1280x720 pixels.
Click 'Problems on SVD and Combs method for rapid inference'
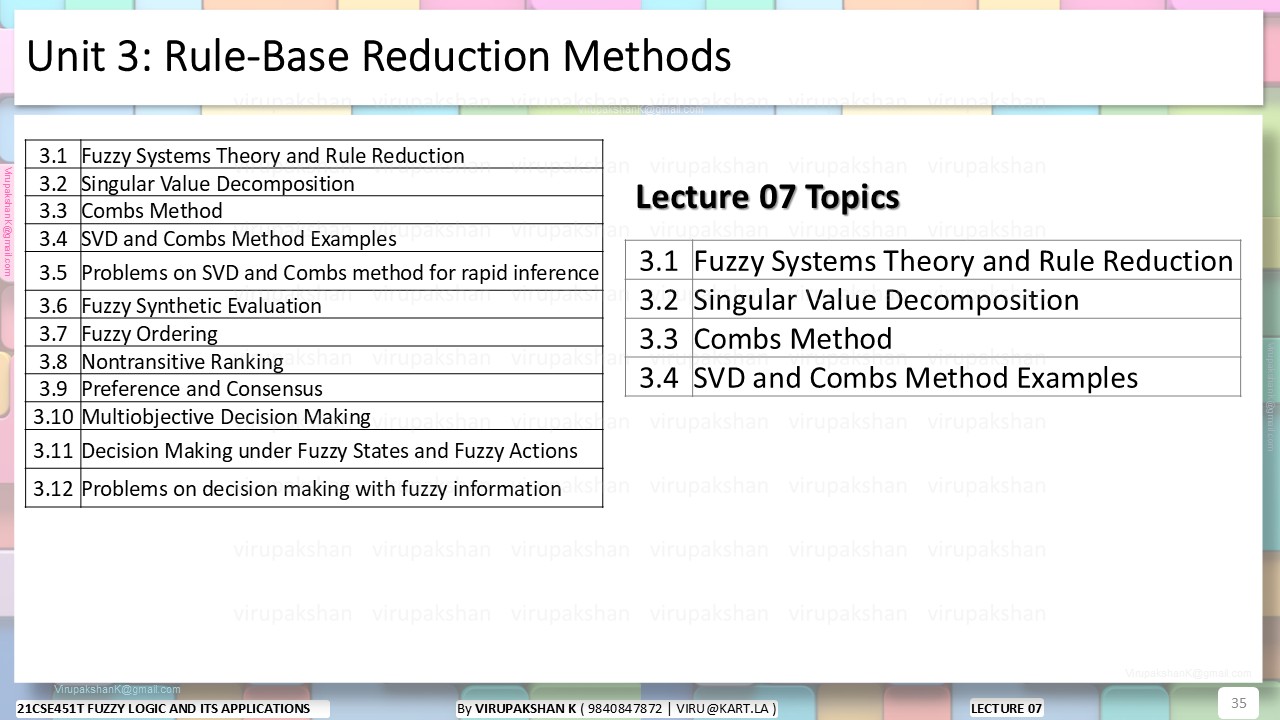340,273
